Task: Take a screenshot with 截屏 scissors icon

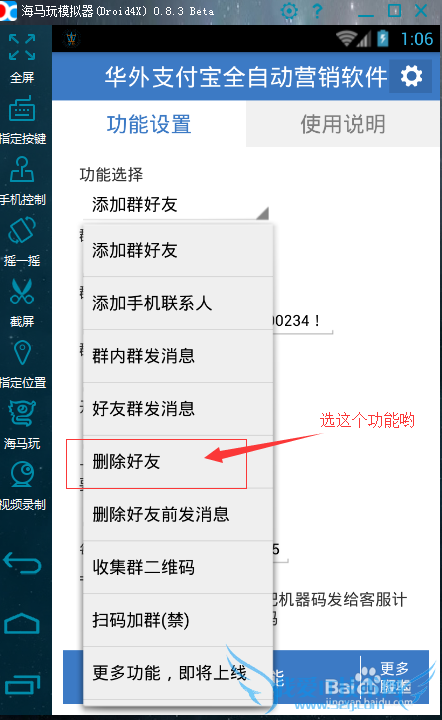Action: pyautogui.click(x=22, y=292)
